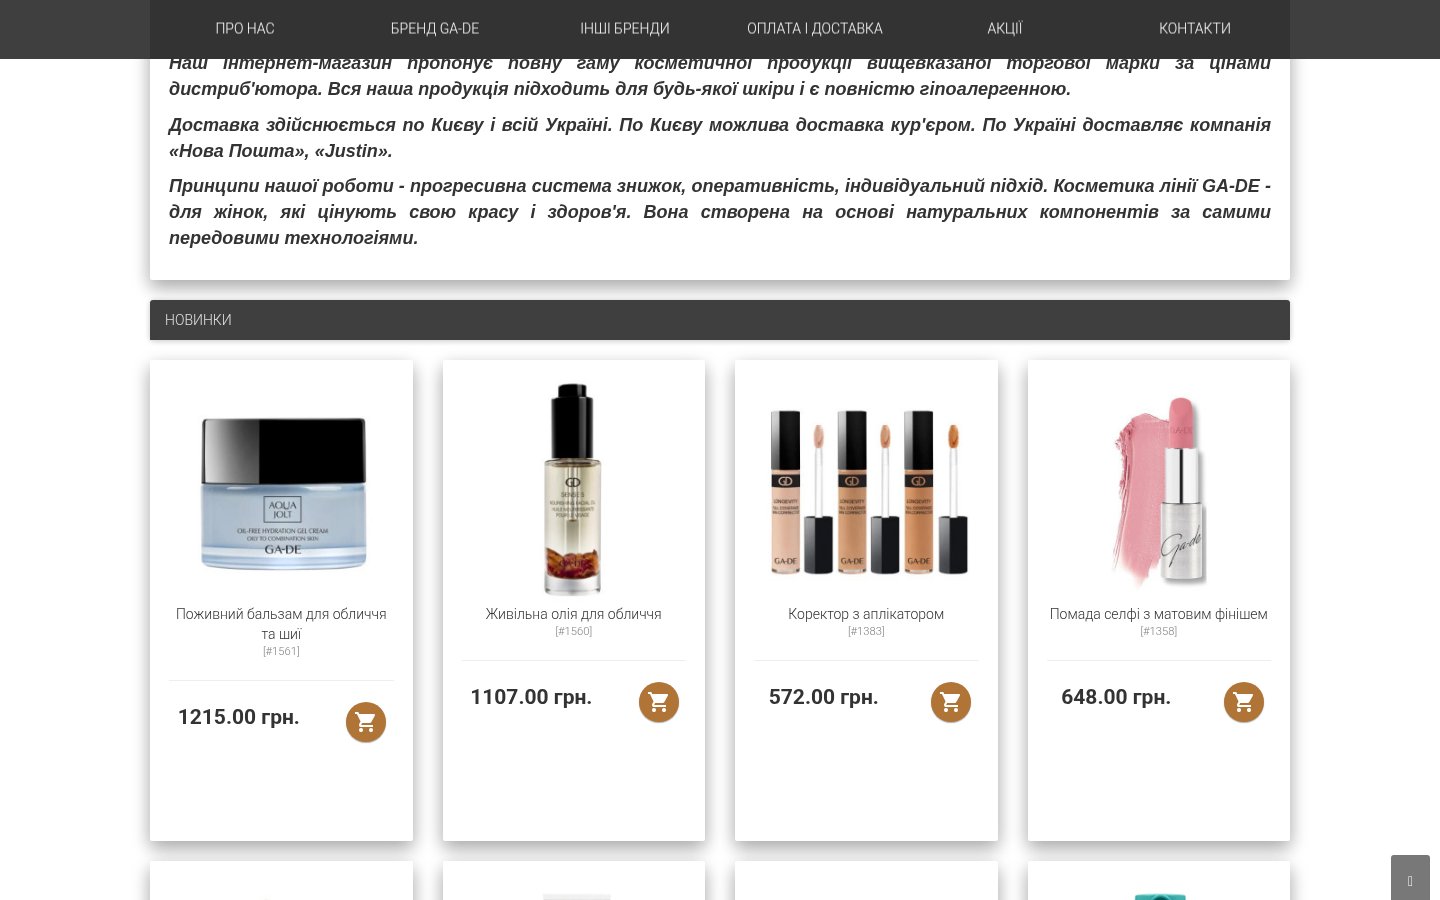The image size is (1440, 900).
Task: Open the three concealer tubes image
Action: coord(867,492)
